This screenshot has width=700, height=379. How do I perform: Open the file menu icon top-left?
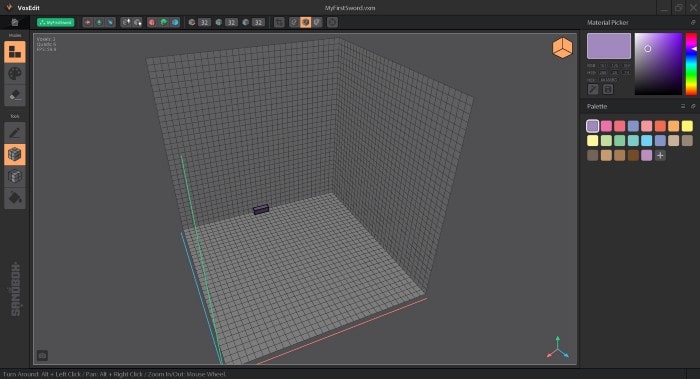pos(15,22)
